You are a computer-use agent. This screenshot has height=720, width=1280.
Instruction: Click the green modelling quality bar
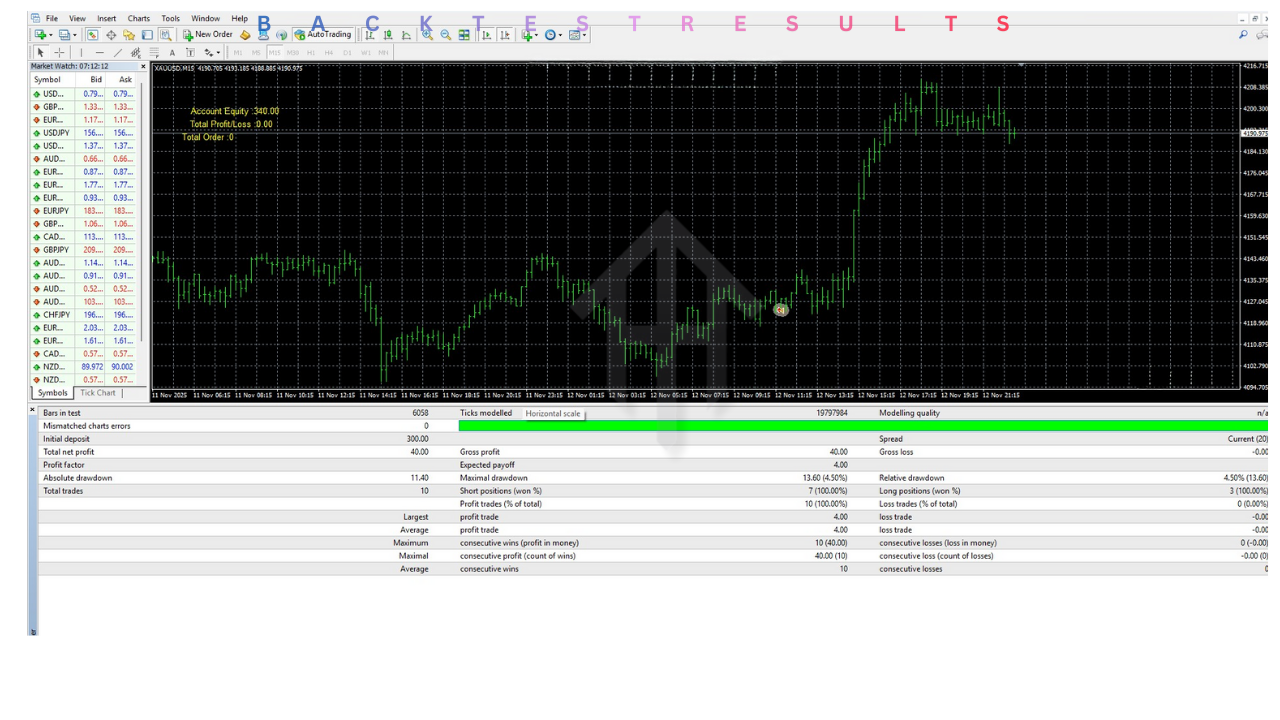point(860,425)
